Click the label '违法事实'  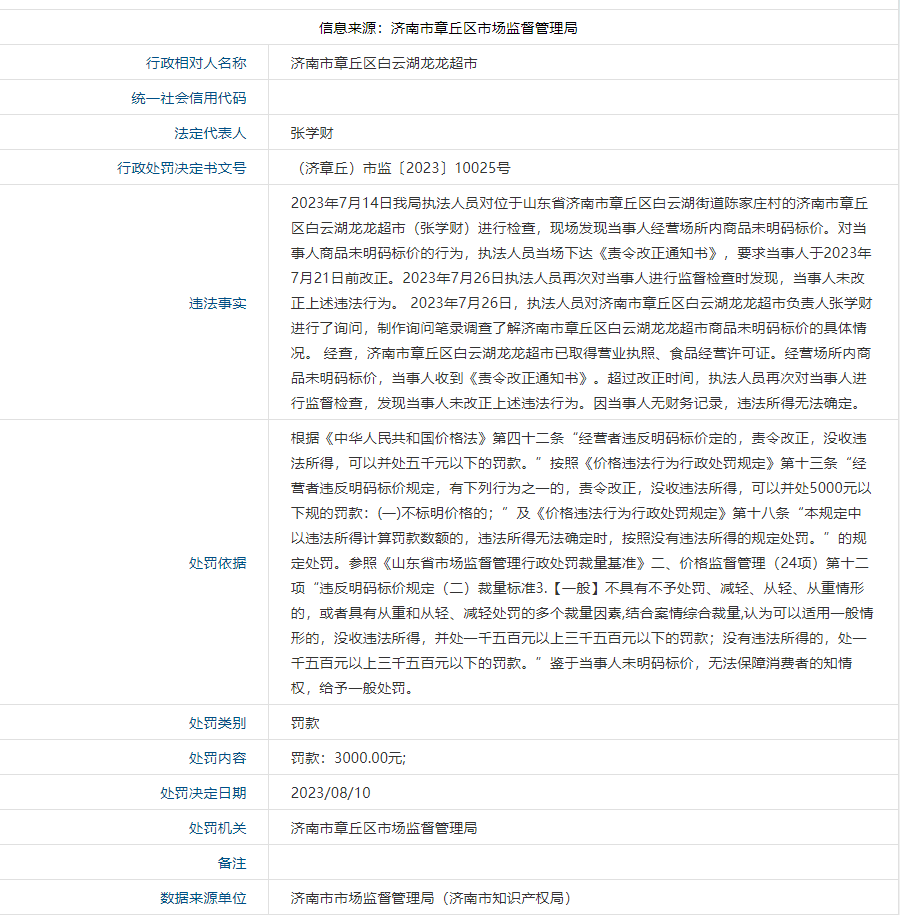(x=217, y=303)
